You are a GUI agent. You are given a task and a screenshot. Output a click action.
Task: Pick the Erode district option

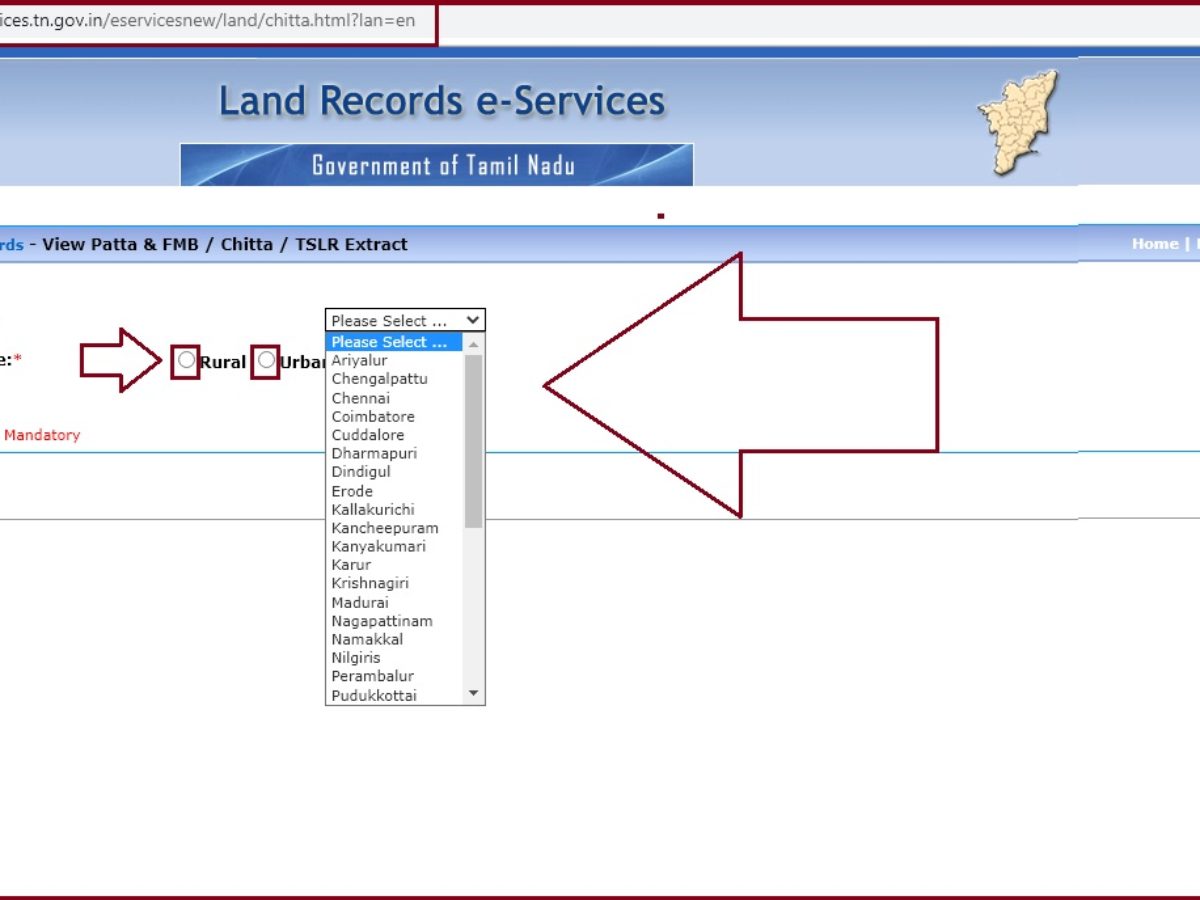point(352,491)
